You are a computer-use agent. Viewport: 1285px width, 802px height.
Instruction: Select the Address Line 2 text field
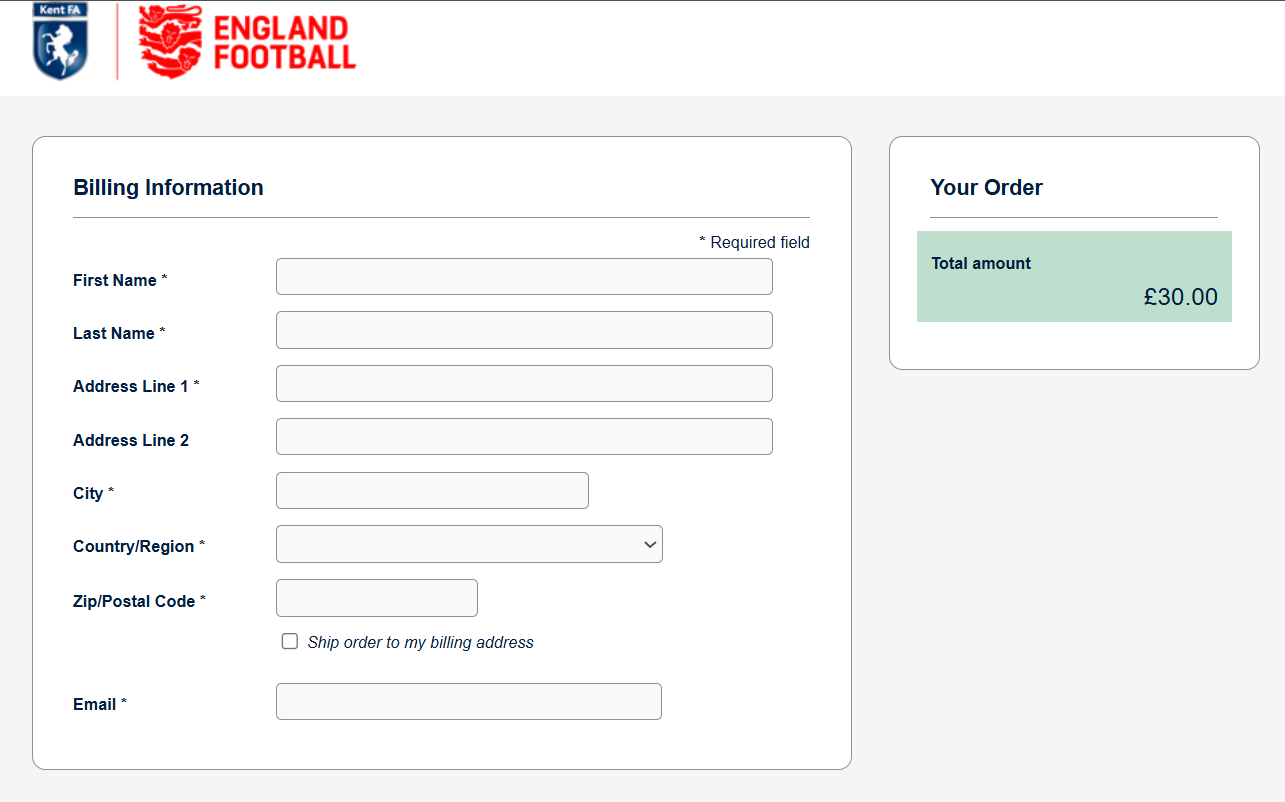(x=524, y=437)
